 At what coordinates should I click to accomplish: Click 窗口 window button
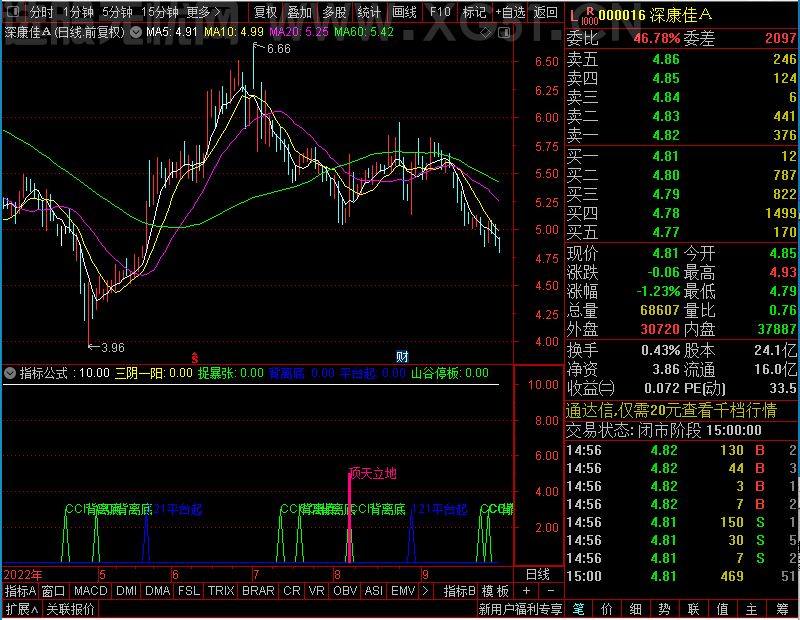54,591
